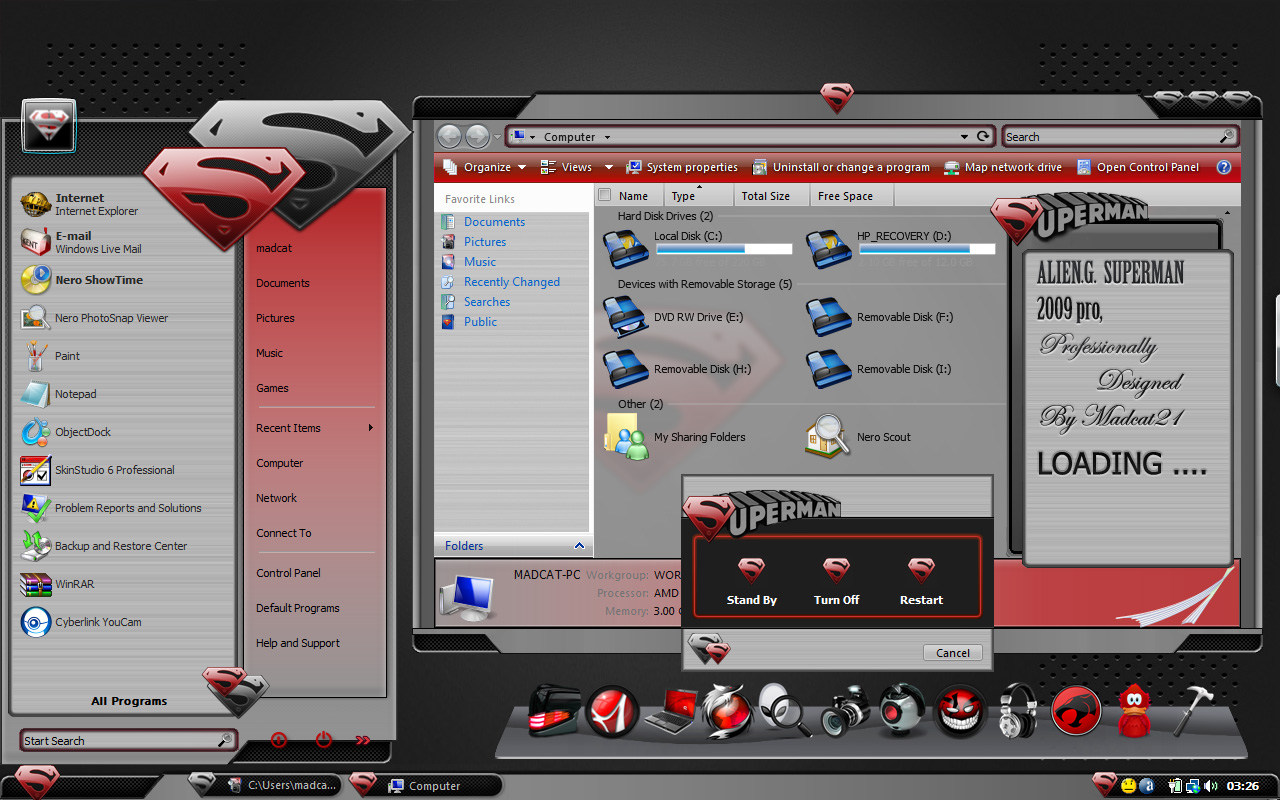Switch to Computer taskbar button

(x=427, y=786)
